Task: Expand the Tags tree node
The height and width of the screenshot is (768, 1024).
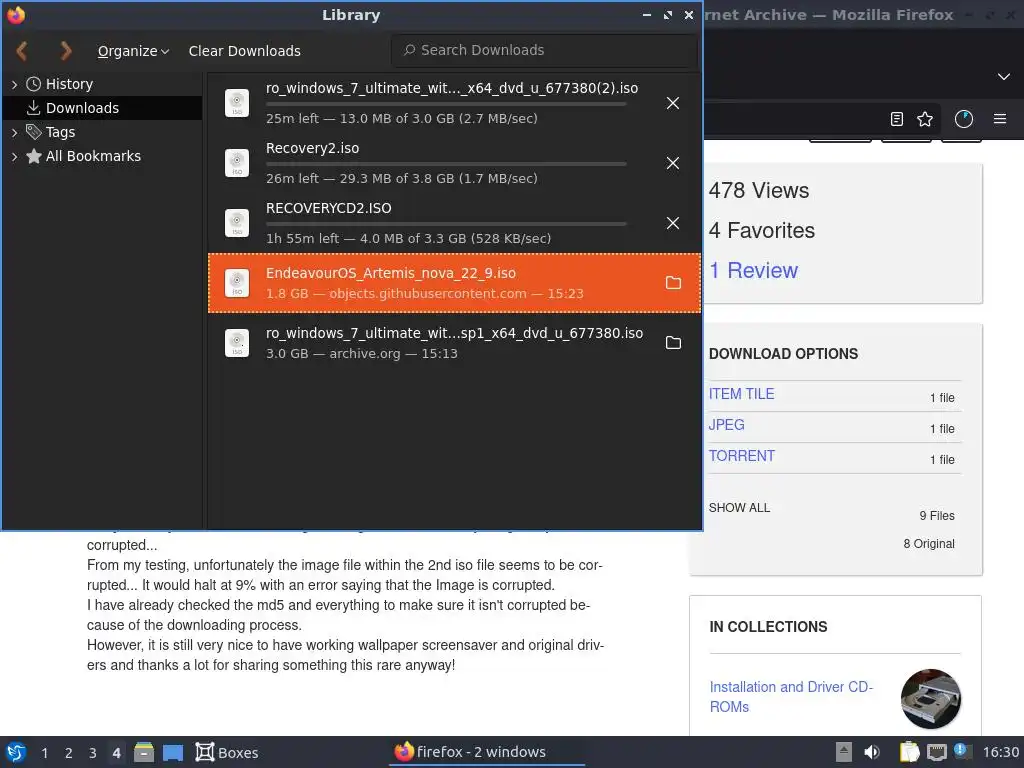Action: point(14,132)
